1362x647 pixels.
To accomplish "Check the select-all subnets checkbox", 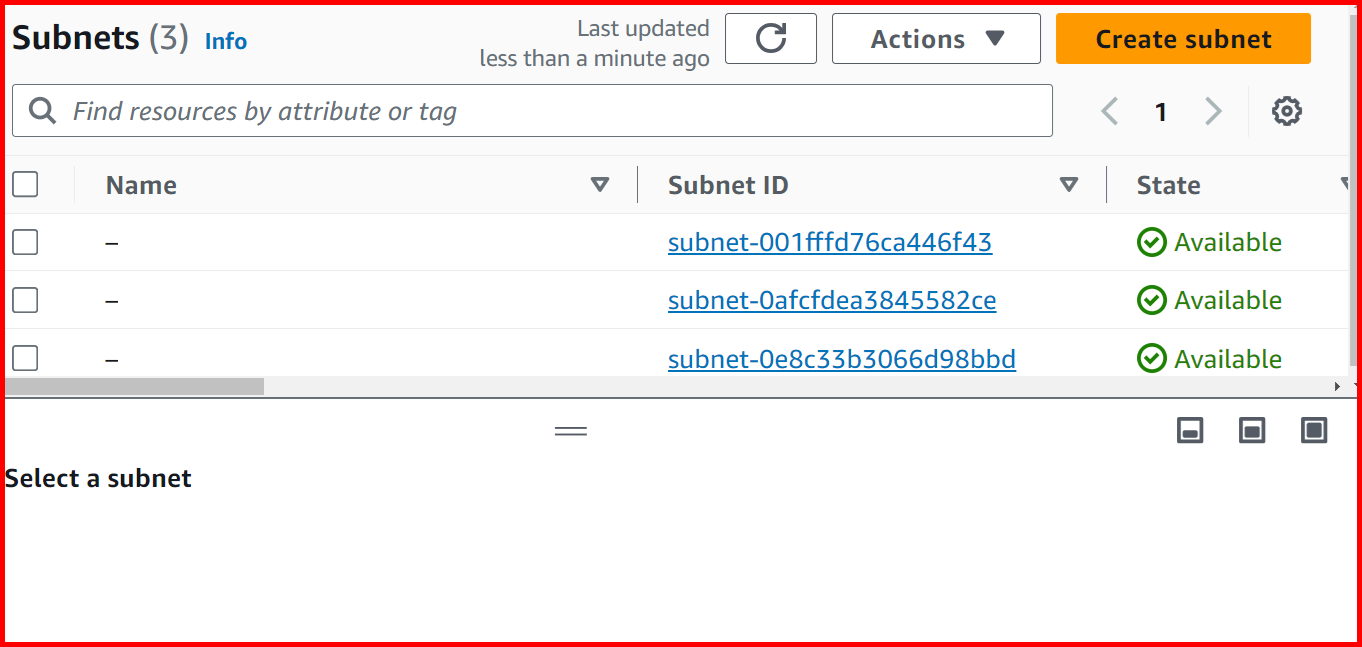I will (x=25, y=184).
